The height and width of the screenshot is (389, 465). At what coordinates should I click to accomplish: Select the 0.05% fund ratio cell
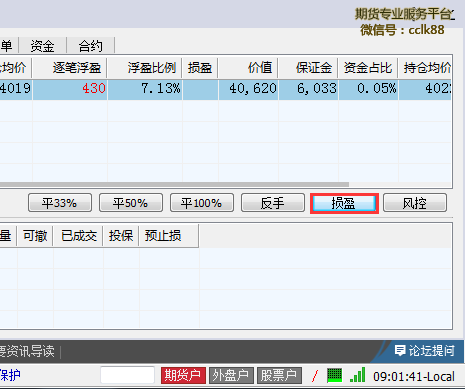pos(377,89)
